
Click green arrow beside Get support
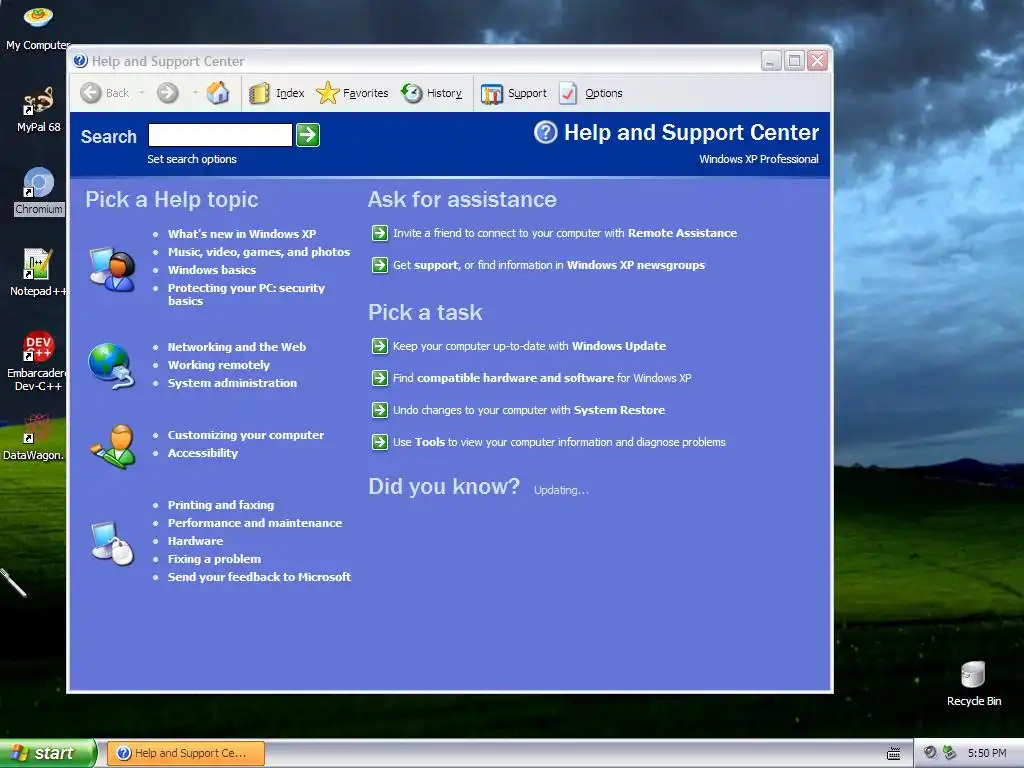pyautogui.click(x=380, y=265)
